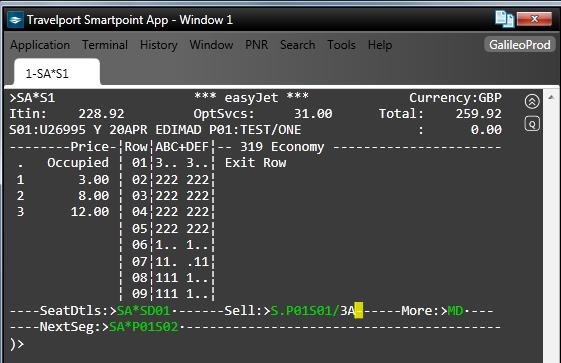Click the 319 Economy heading
This screenshot has width=561, height=363.
(x=282, y=147)
